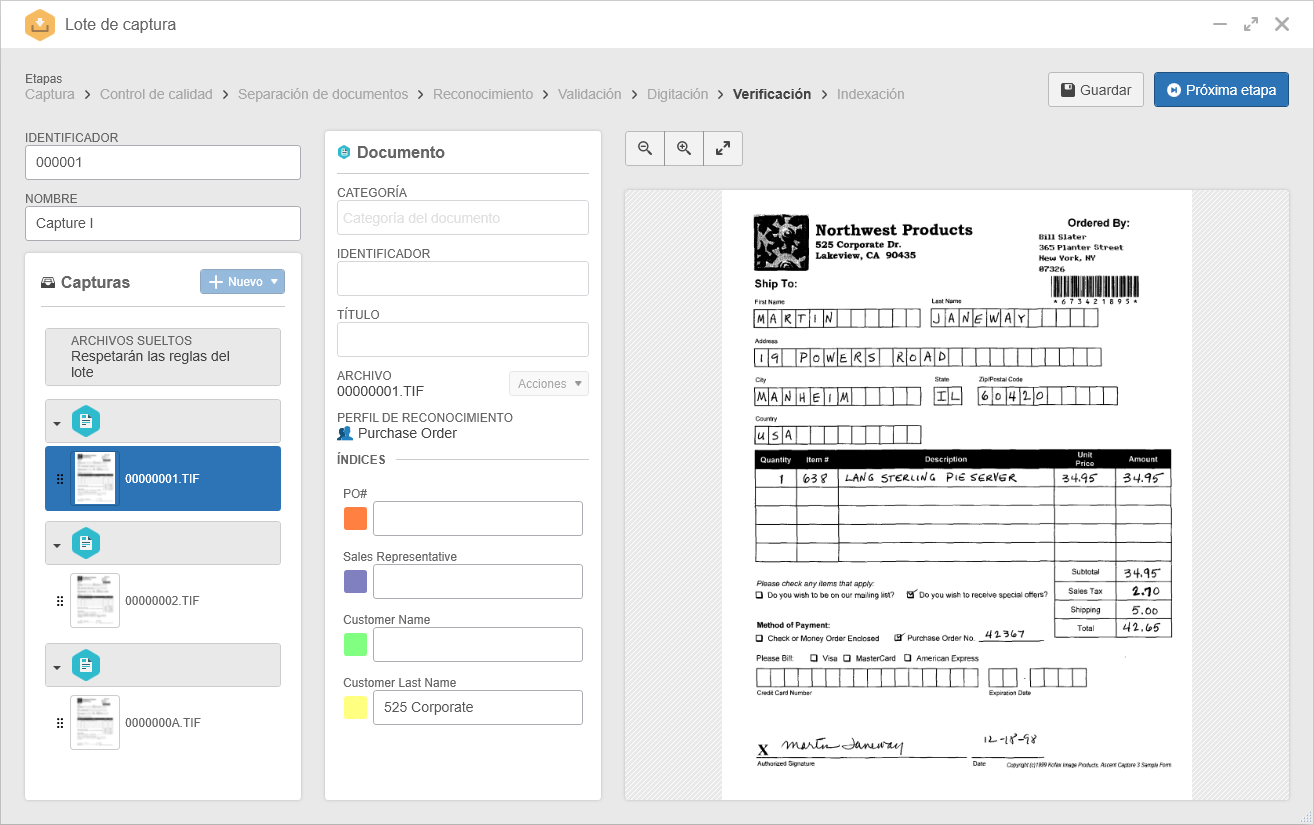This screenshot has height=825, width=1314.
Task: Click the special offers checkbox on the form
Action: pos(911,594)
